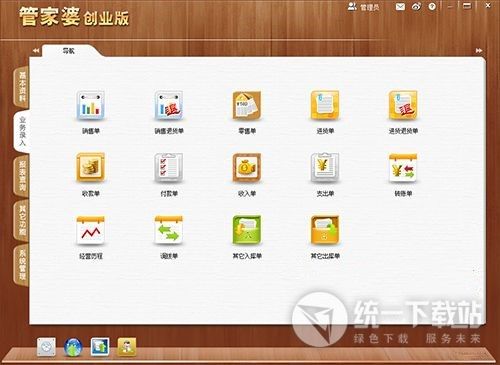Open the 其它出库单 orange folder icon

coord(325,230)
